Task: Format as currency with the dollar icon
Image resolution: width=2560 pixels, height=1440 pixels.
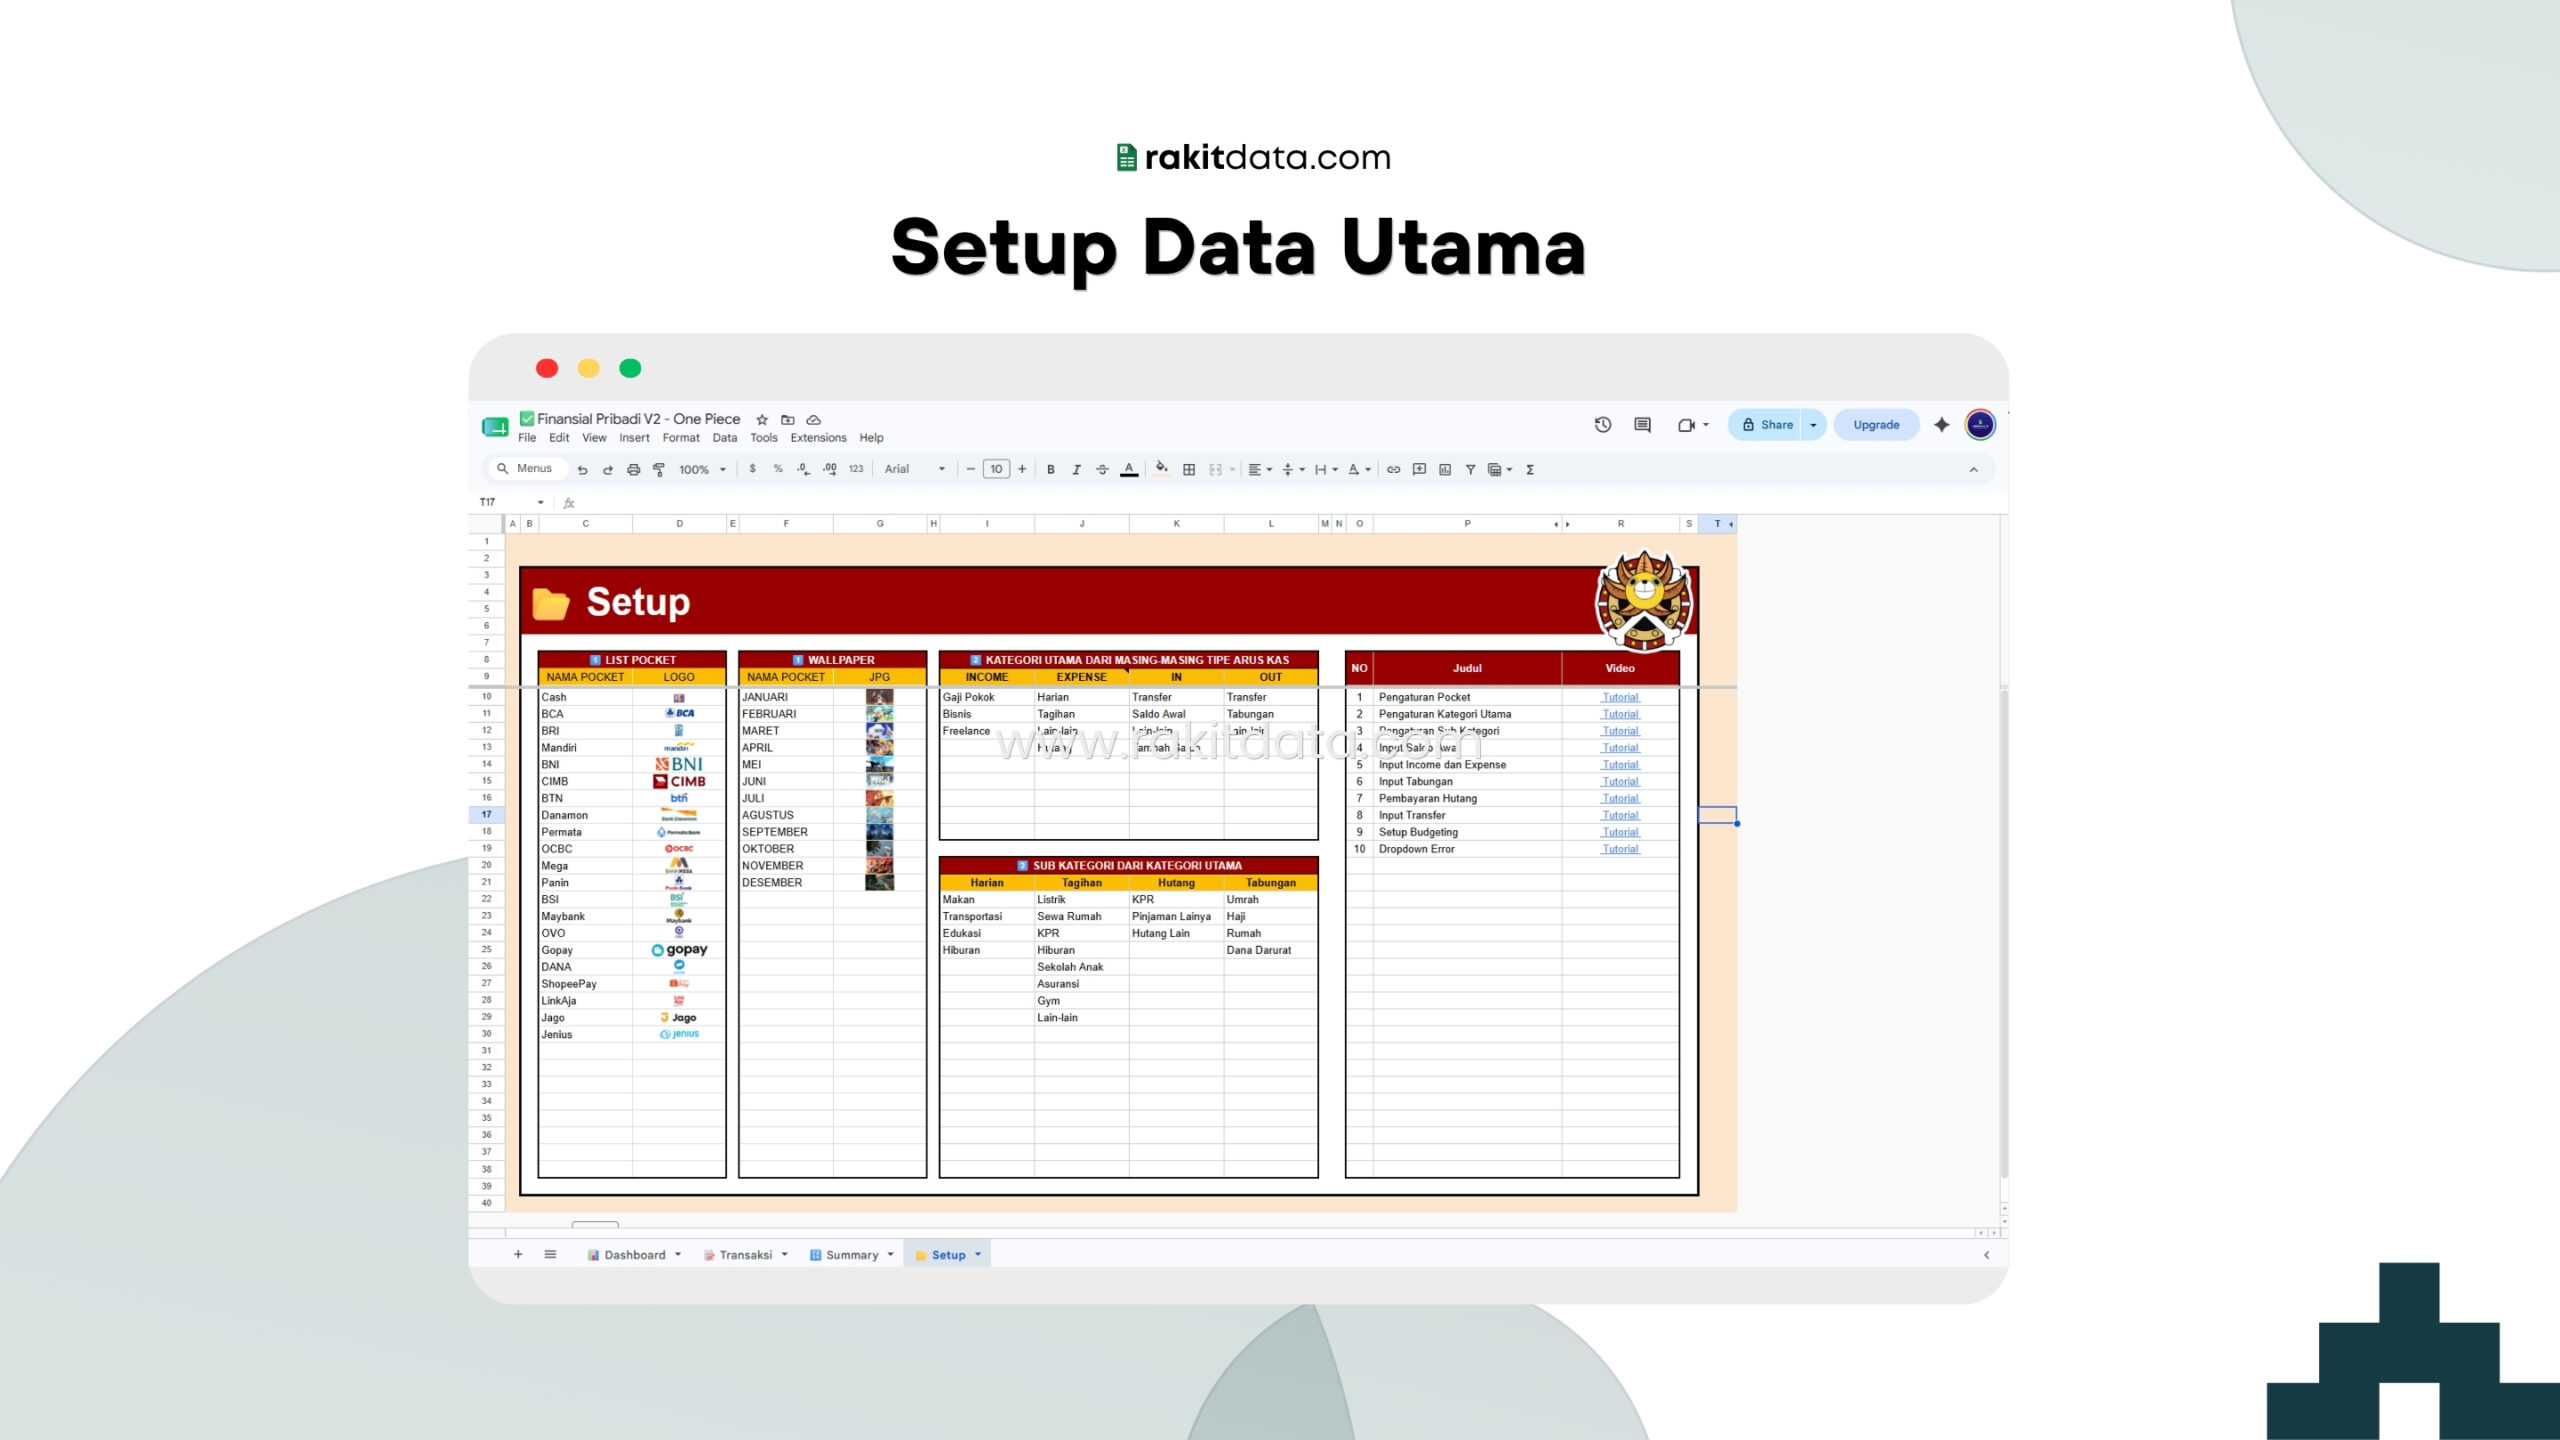Action: click(752, 469)
